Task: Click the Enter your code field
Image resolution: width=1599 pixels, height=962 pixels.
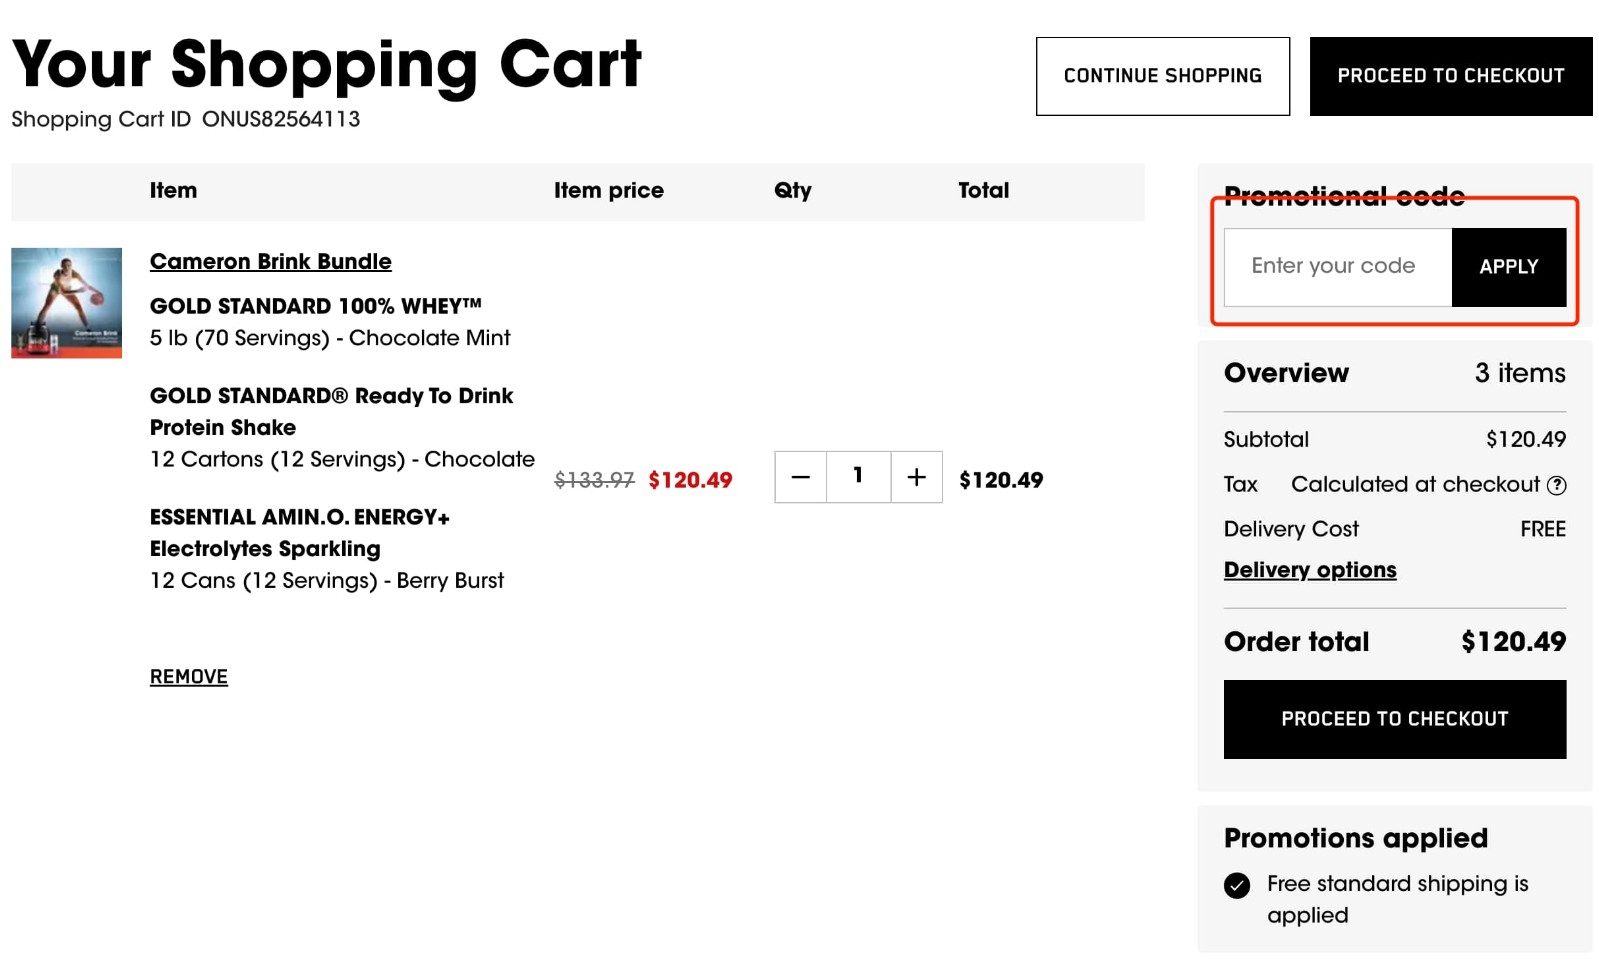Action: pos(1334,266)
